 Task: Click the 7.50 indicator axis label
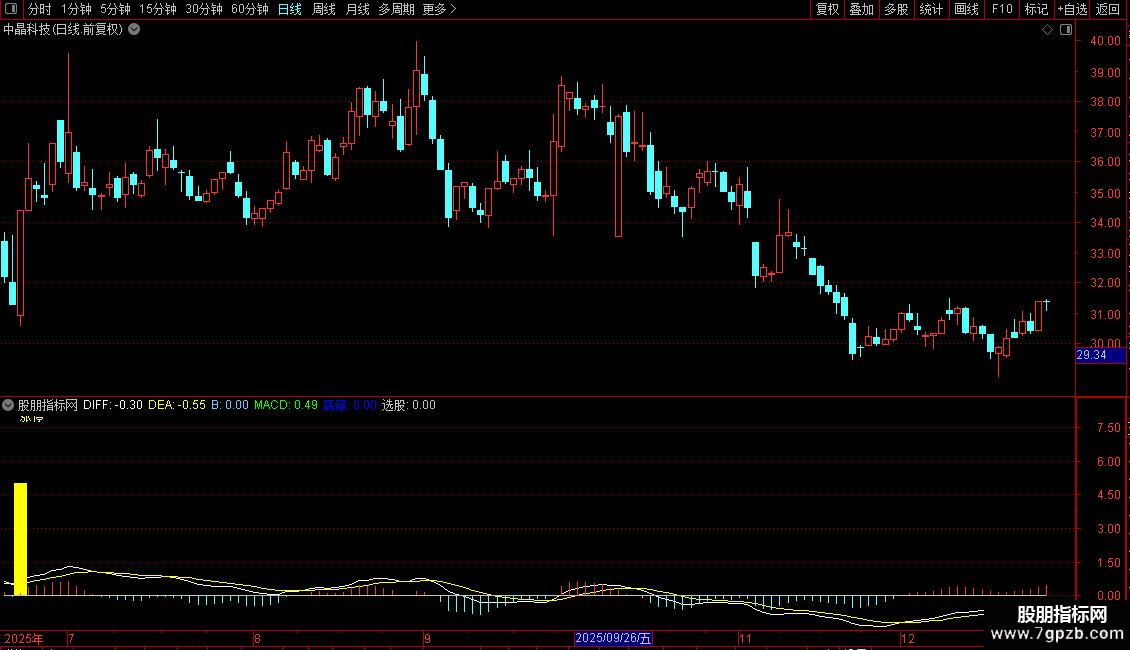(1108, 428)
